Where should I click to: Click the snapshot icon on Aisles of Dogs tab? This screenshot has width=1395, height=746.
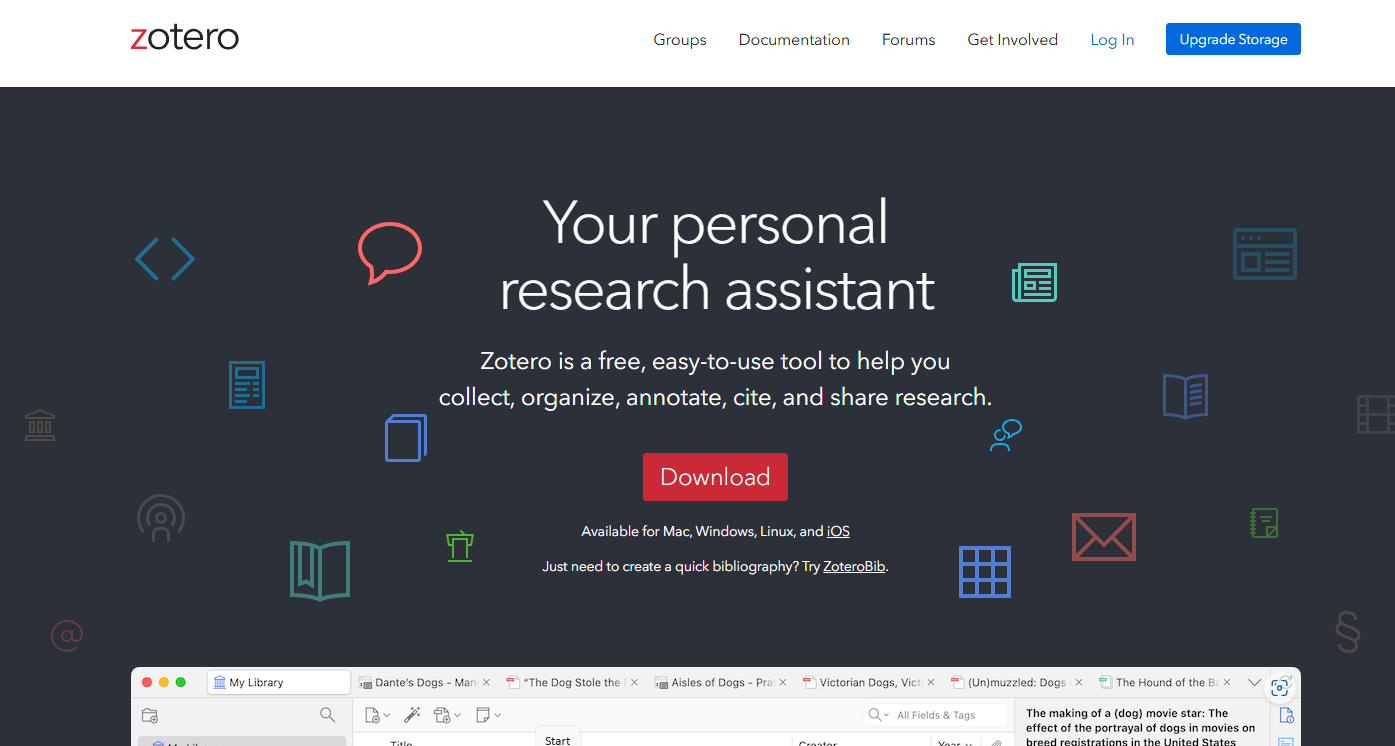(662, 682)
